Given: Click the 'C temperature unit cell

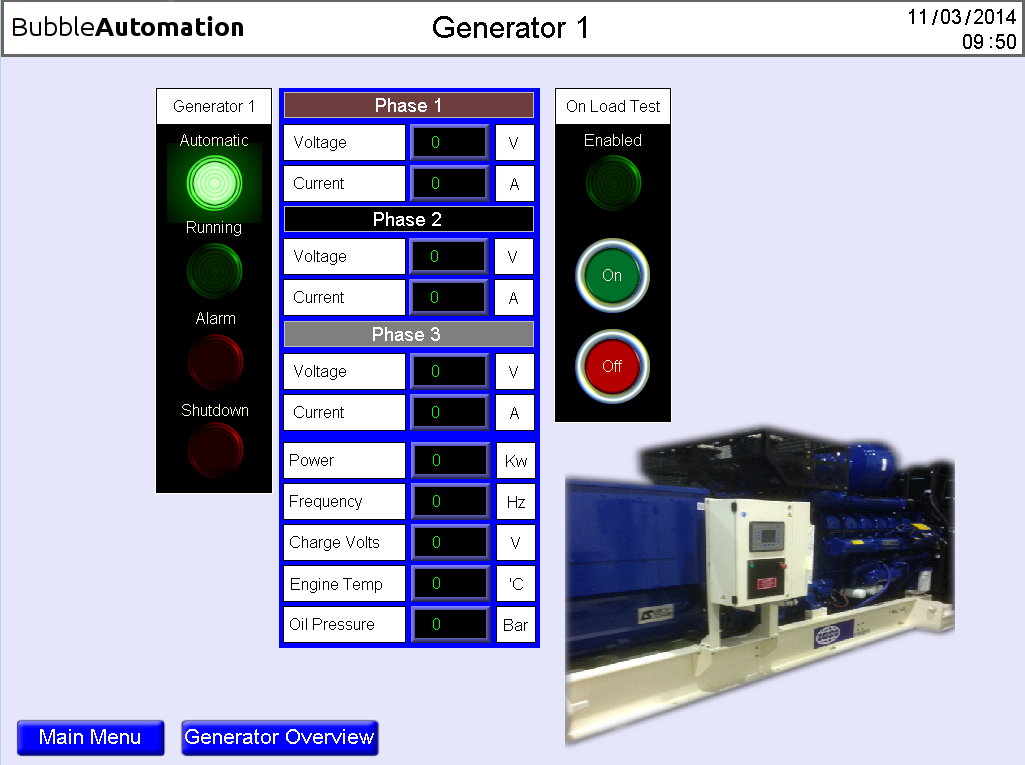Looking at the screenshot, I should [x=516, y=583].
